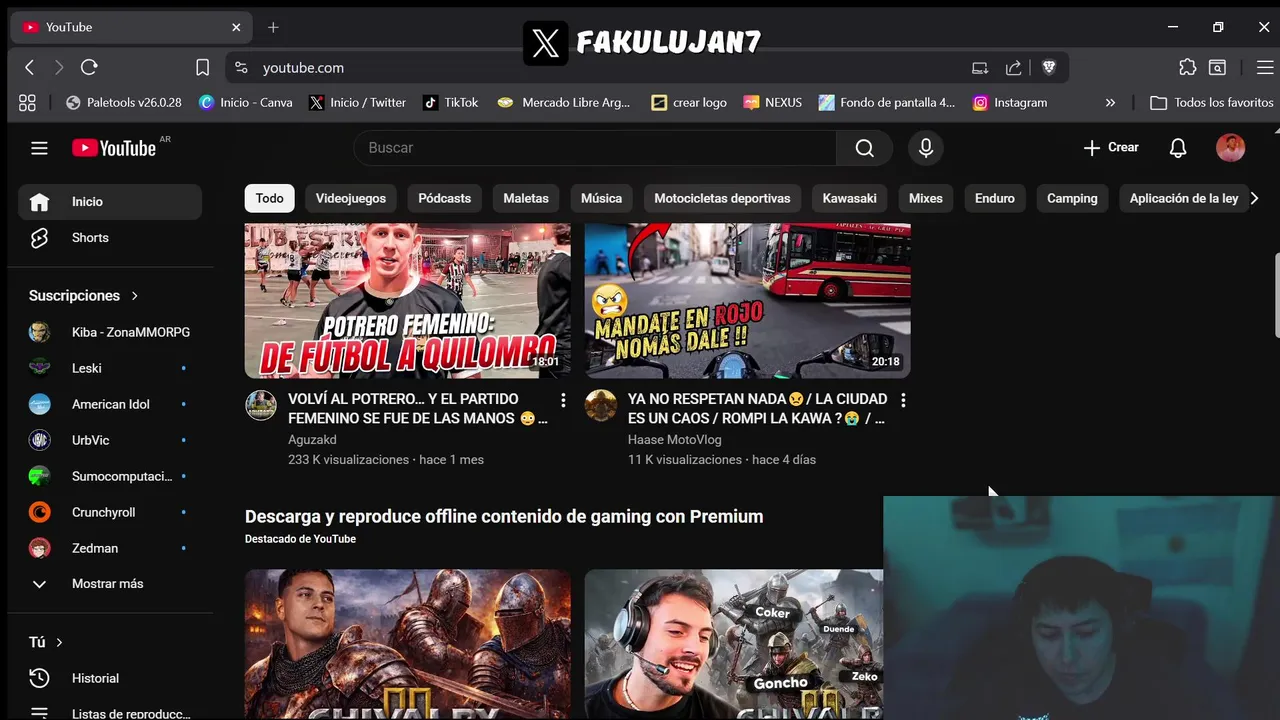Click in the Buscar search field
The height and width of the screenshot is (720, 1280).
[595, 148]
